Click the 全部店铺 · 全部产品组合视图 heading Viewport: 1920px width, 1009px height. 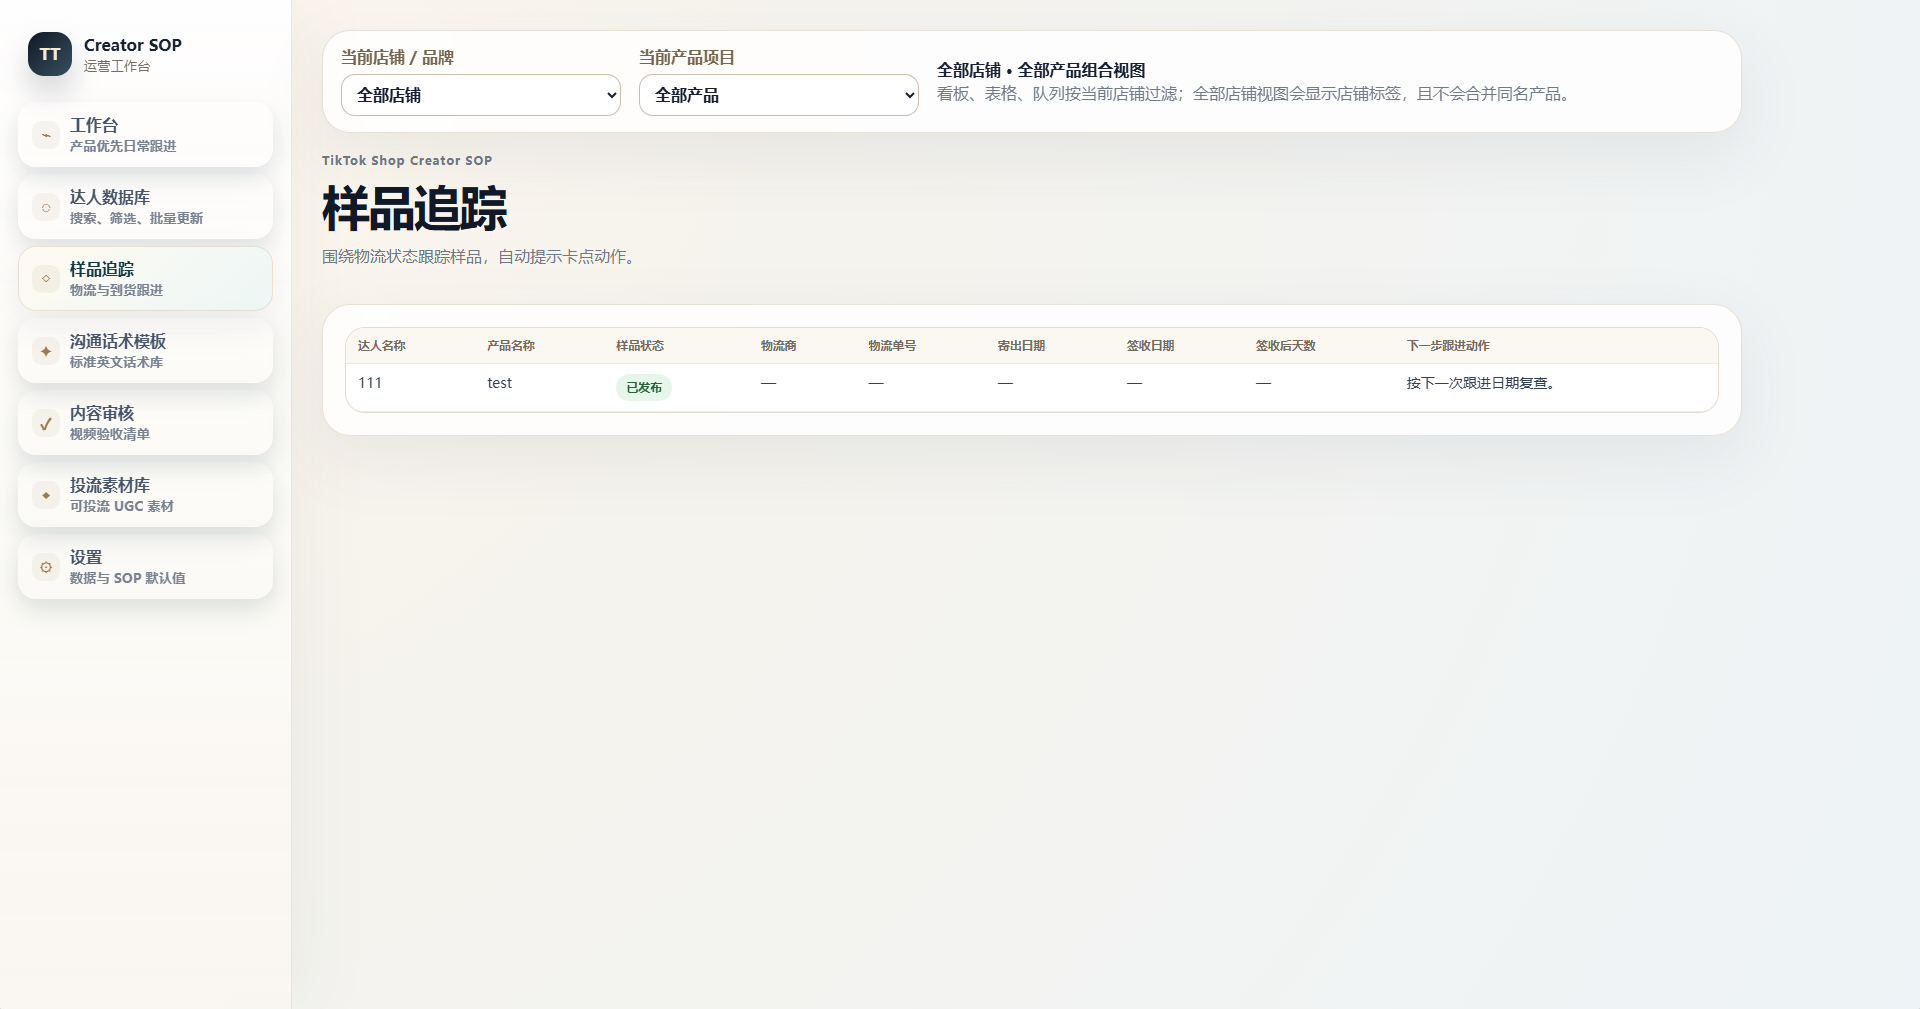[x=1041, y=70]
